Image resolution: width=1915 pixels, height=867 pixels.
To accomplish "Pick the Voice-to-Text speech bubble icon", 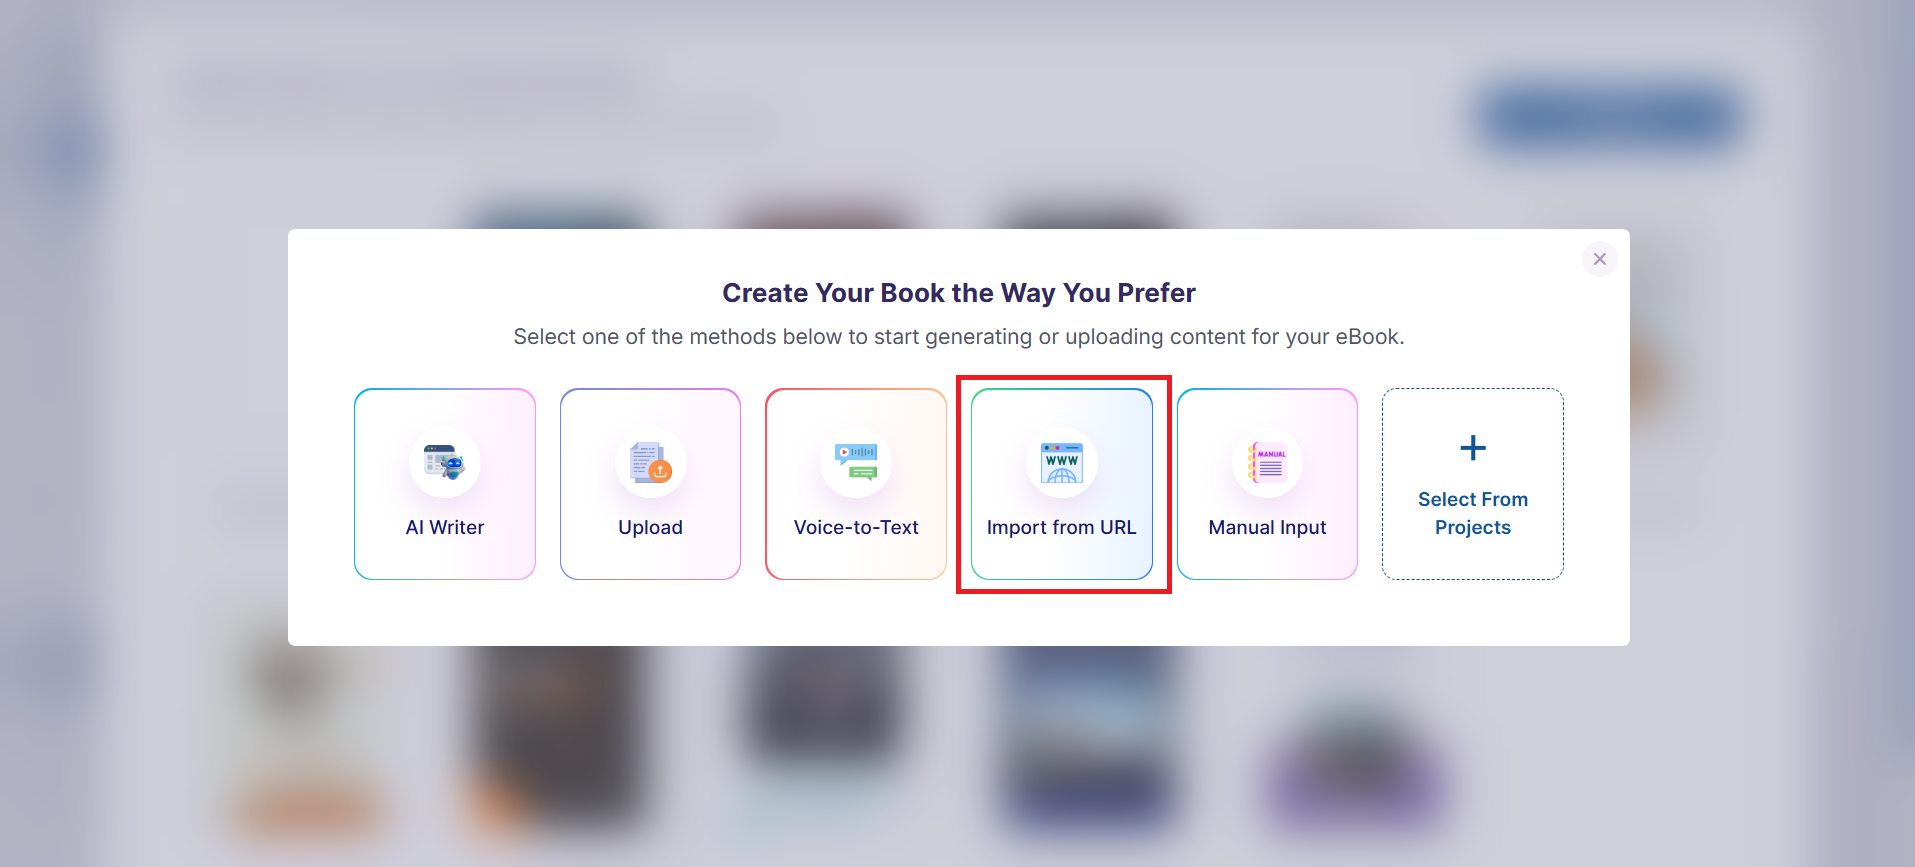I will 857,462.
